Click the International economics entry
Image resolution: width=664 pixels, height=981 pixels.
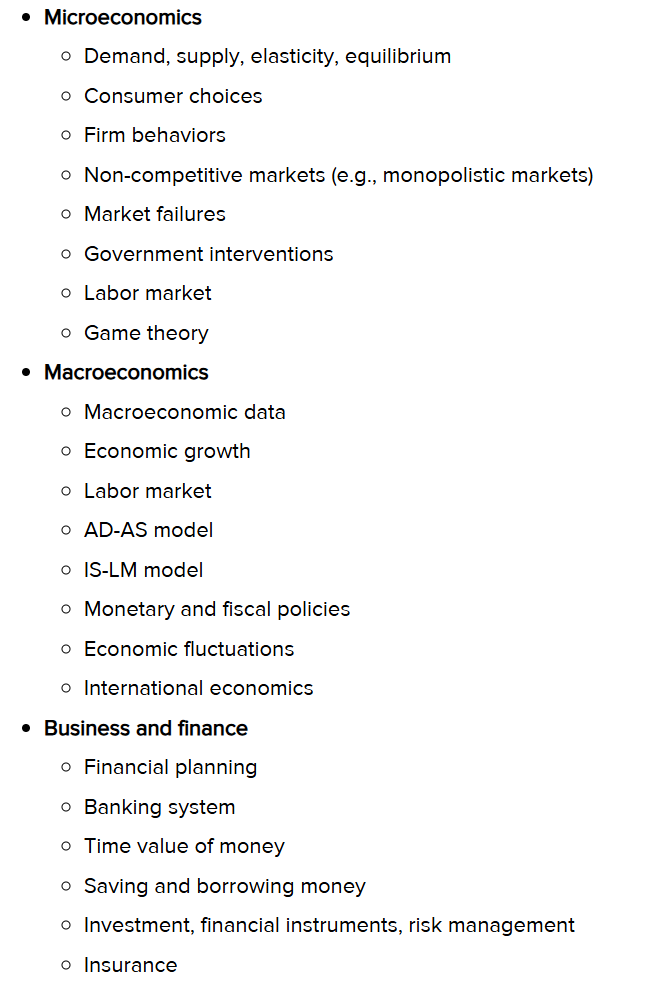click(x=198, y=688)
